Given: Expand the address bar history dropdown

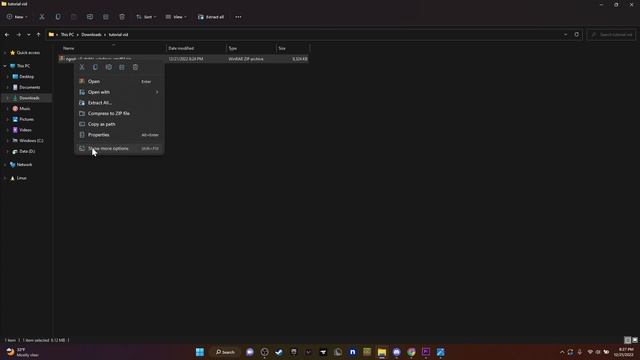Looking at the screenshot, I should 565,35.
